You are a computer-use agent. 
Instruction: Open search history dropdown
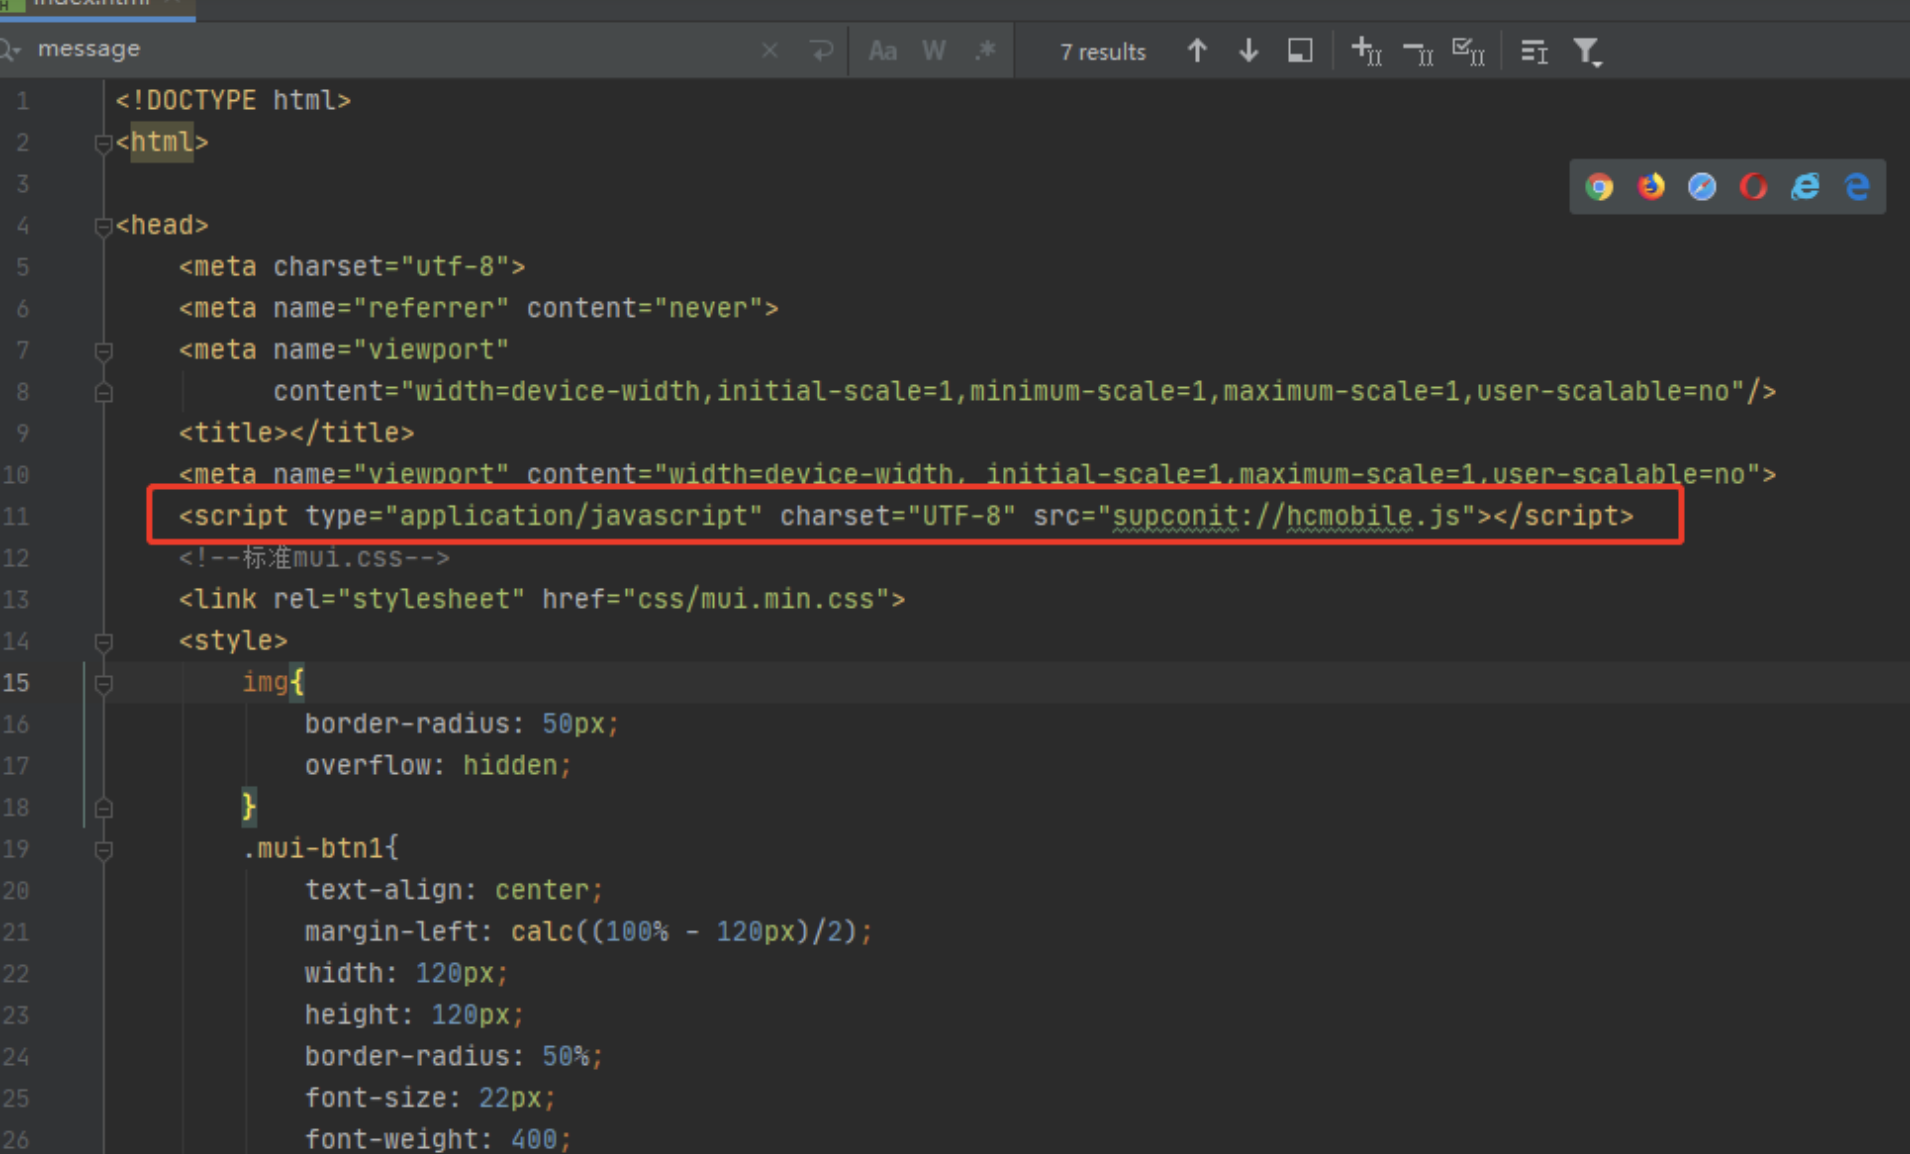[12, 50]
